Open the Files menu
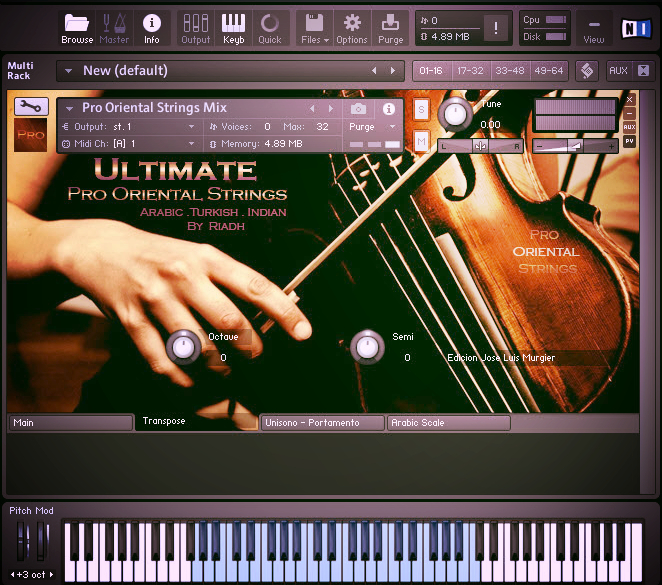Viewport: 662px width, 585px height. click(x=315, y=29)
